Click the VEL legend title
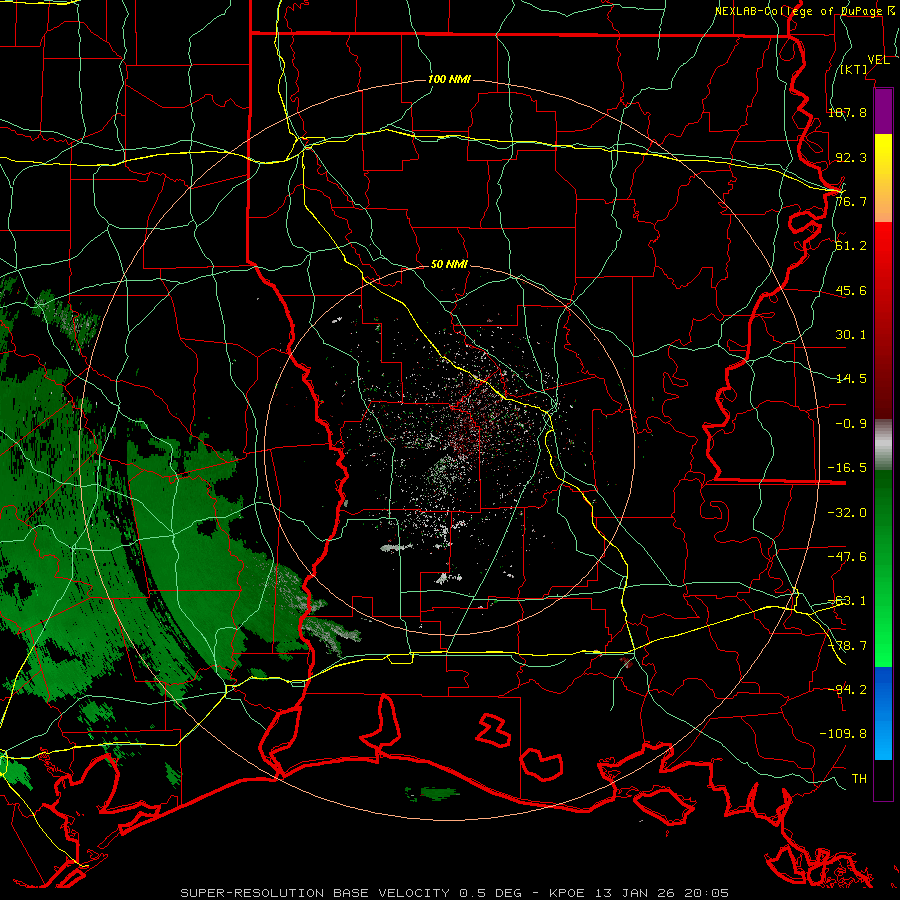Viewport: 900px width, 900px height. (878, 60)
